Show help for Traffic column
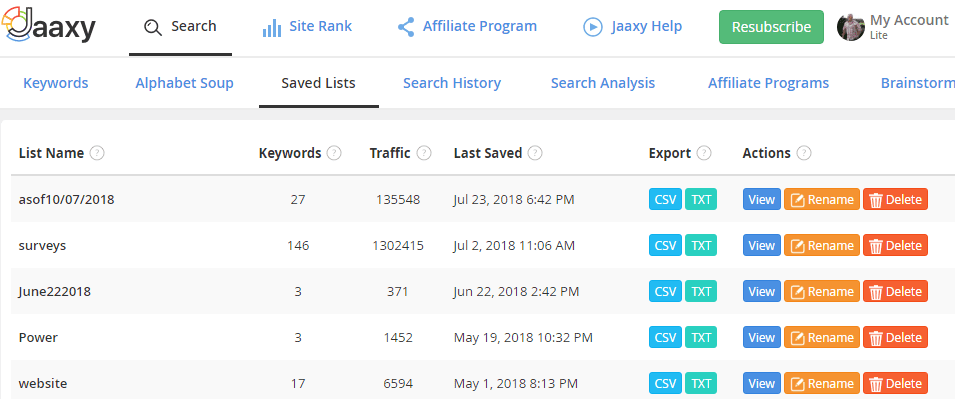Screen dimensions: 955x399 click(424, 153)
